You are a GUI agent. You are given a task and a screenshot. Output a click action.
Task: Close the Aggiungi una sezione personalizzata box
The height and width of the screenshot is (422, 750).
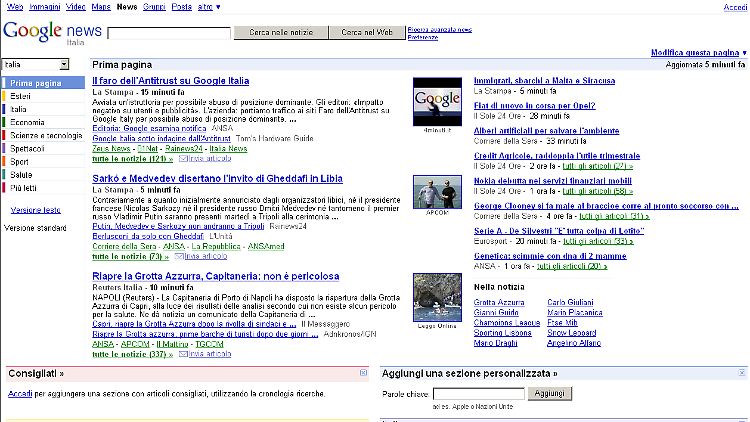pyautogui.click(x=741, y=373)
